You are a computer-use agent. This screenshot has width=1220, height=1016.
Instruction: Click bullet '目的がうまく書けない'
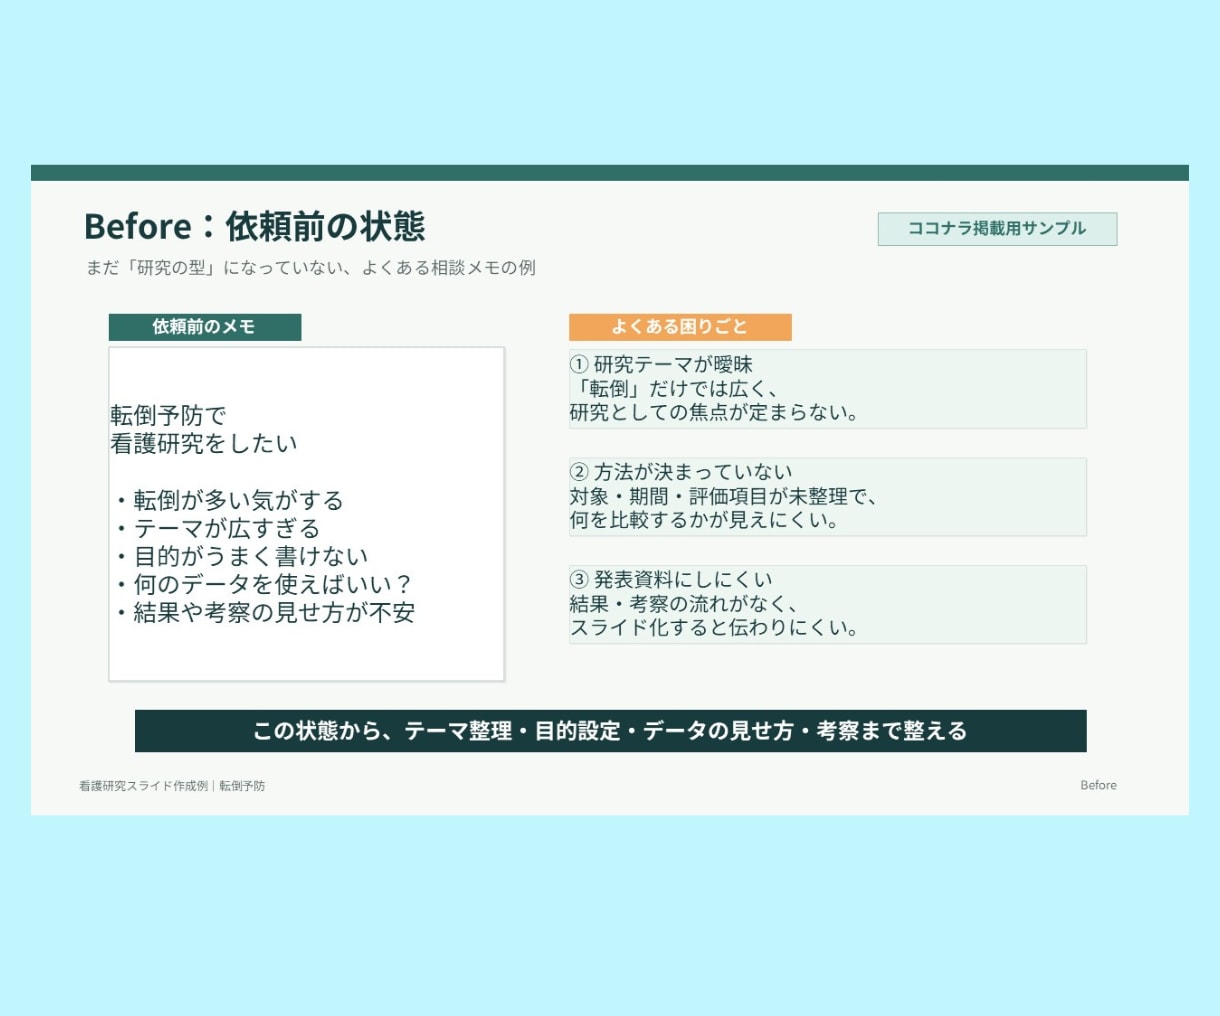click(x=241, y=556)
